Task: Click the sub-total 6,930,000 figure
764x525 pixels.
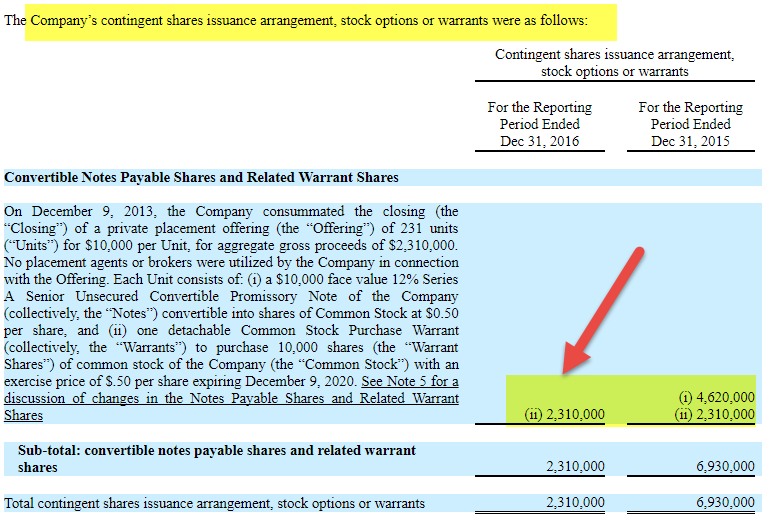Action: [x=726, y=467]
